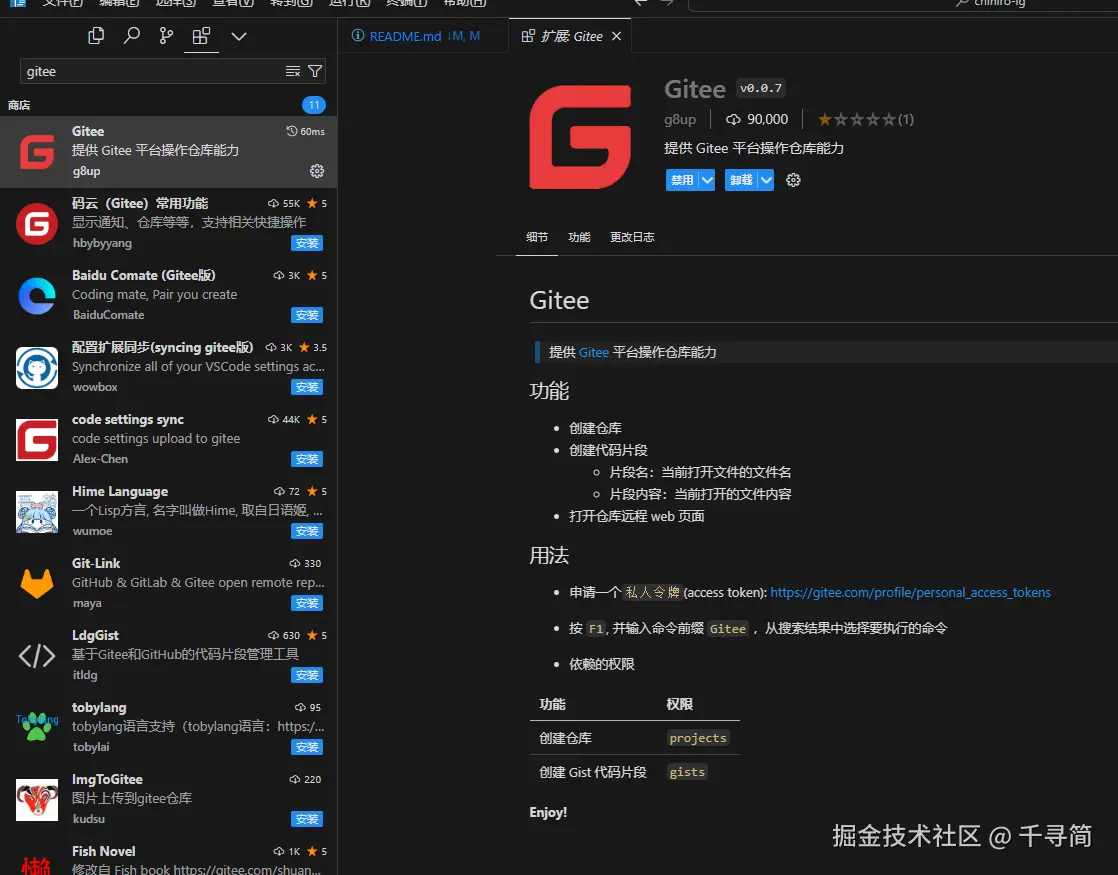Install Git-Link extension
Image resolution: width=1118 pixels, height=875 pixels.
[307, 603]
